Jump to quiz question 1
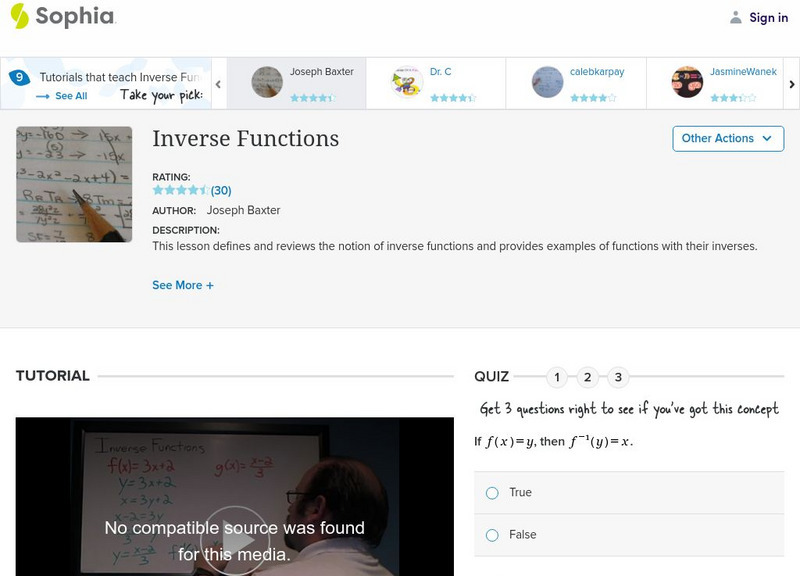The image size is (800, 576). point(557,377)
